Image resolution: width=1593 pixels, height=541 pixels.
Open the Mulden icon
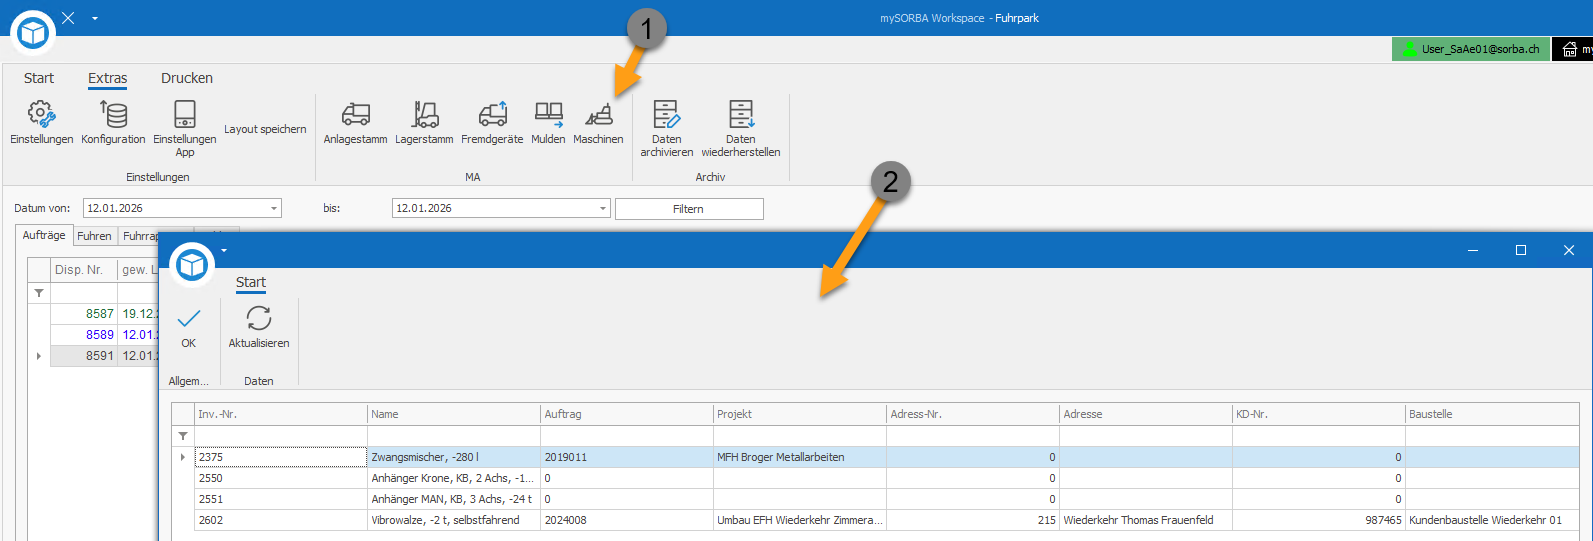click(548, 114)
